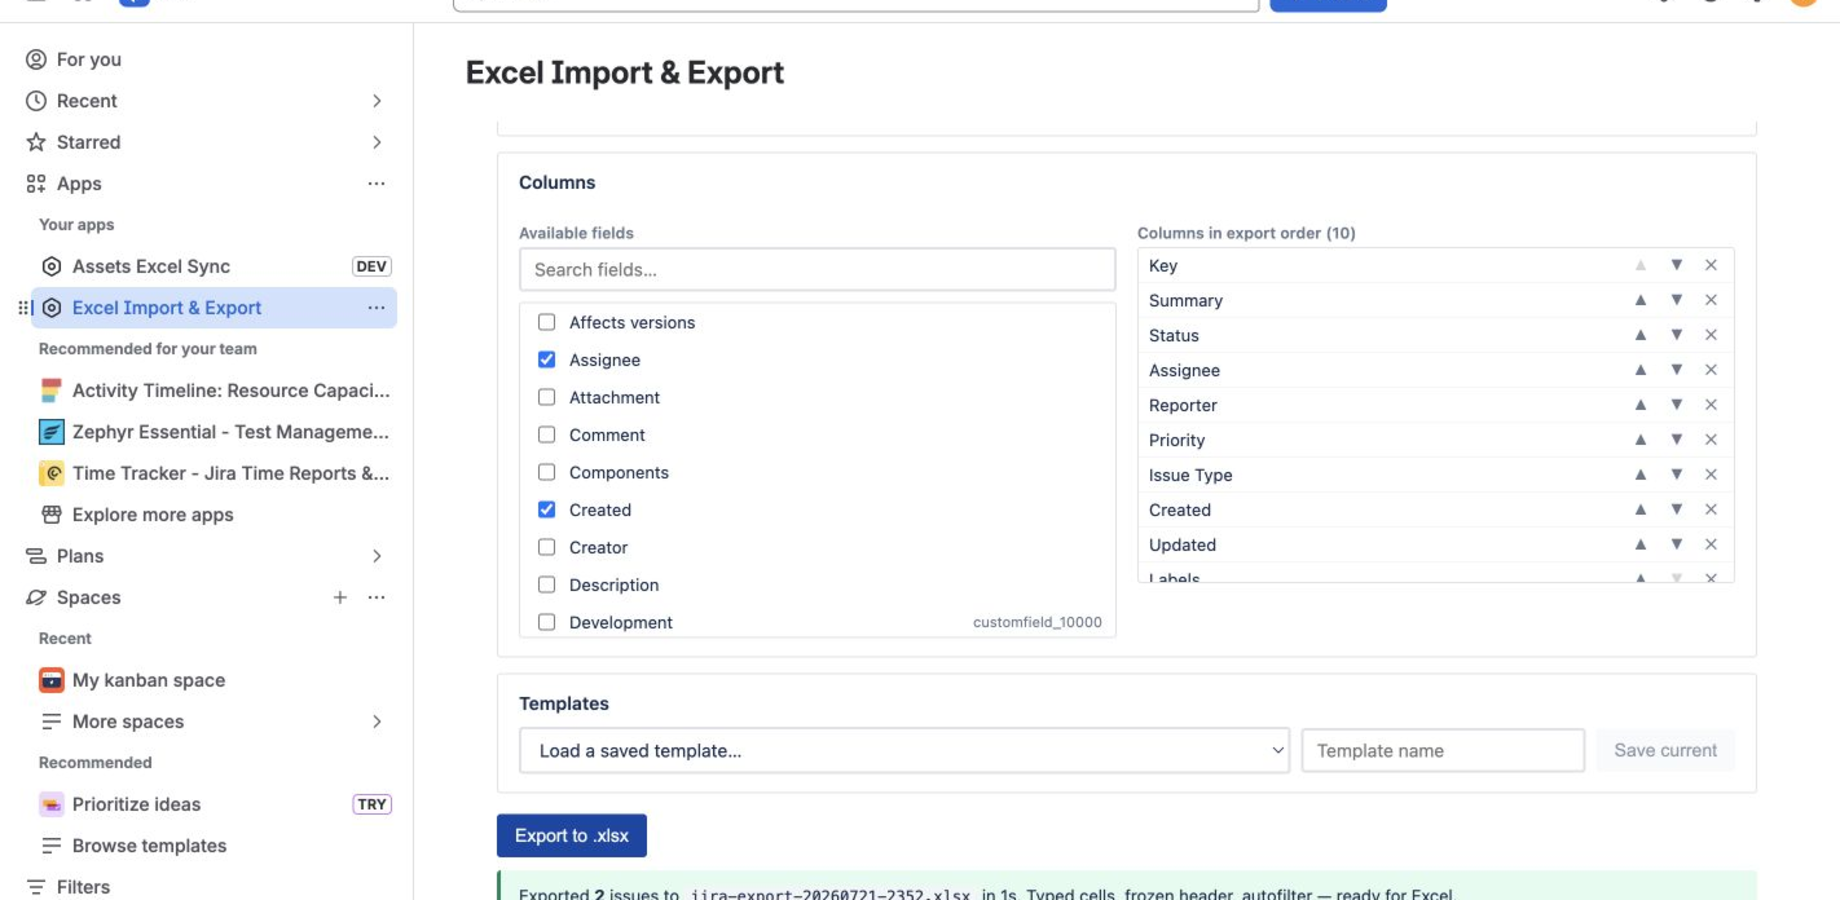Image resolution: width=1840 pixels, height=900 pixels.
Task: Open the Load a saved template dropdown
Action: click(x=904, y=750)
